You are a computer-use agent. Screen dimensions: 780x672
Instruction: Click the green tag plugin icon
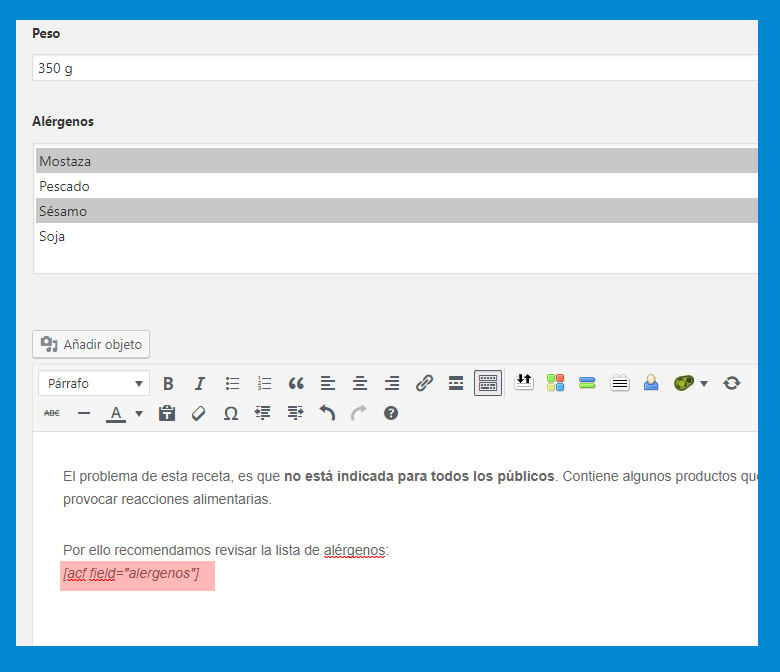[684, 383]
